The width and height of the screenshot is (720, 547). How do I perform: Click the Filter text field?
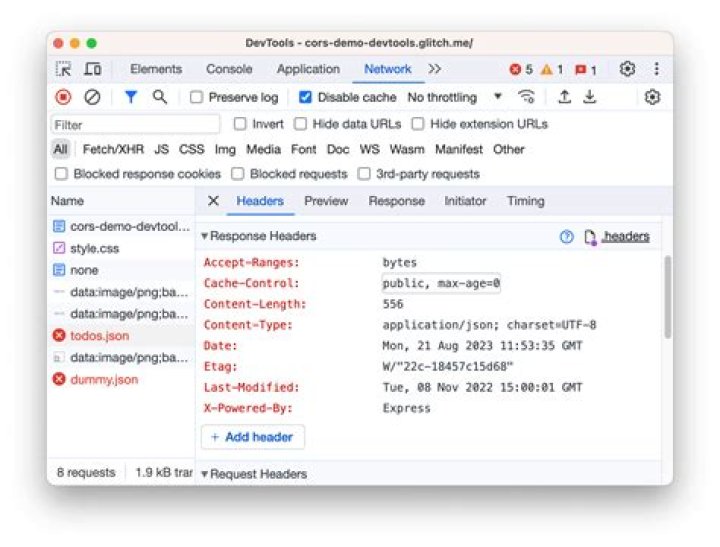click(x=135, y=124)
